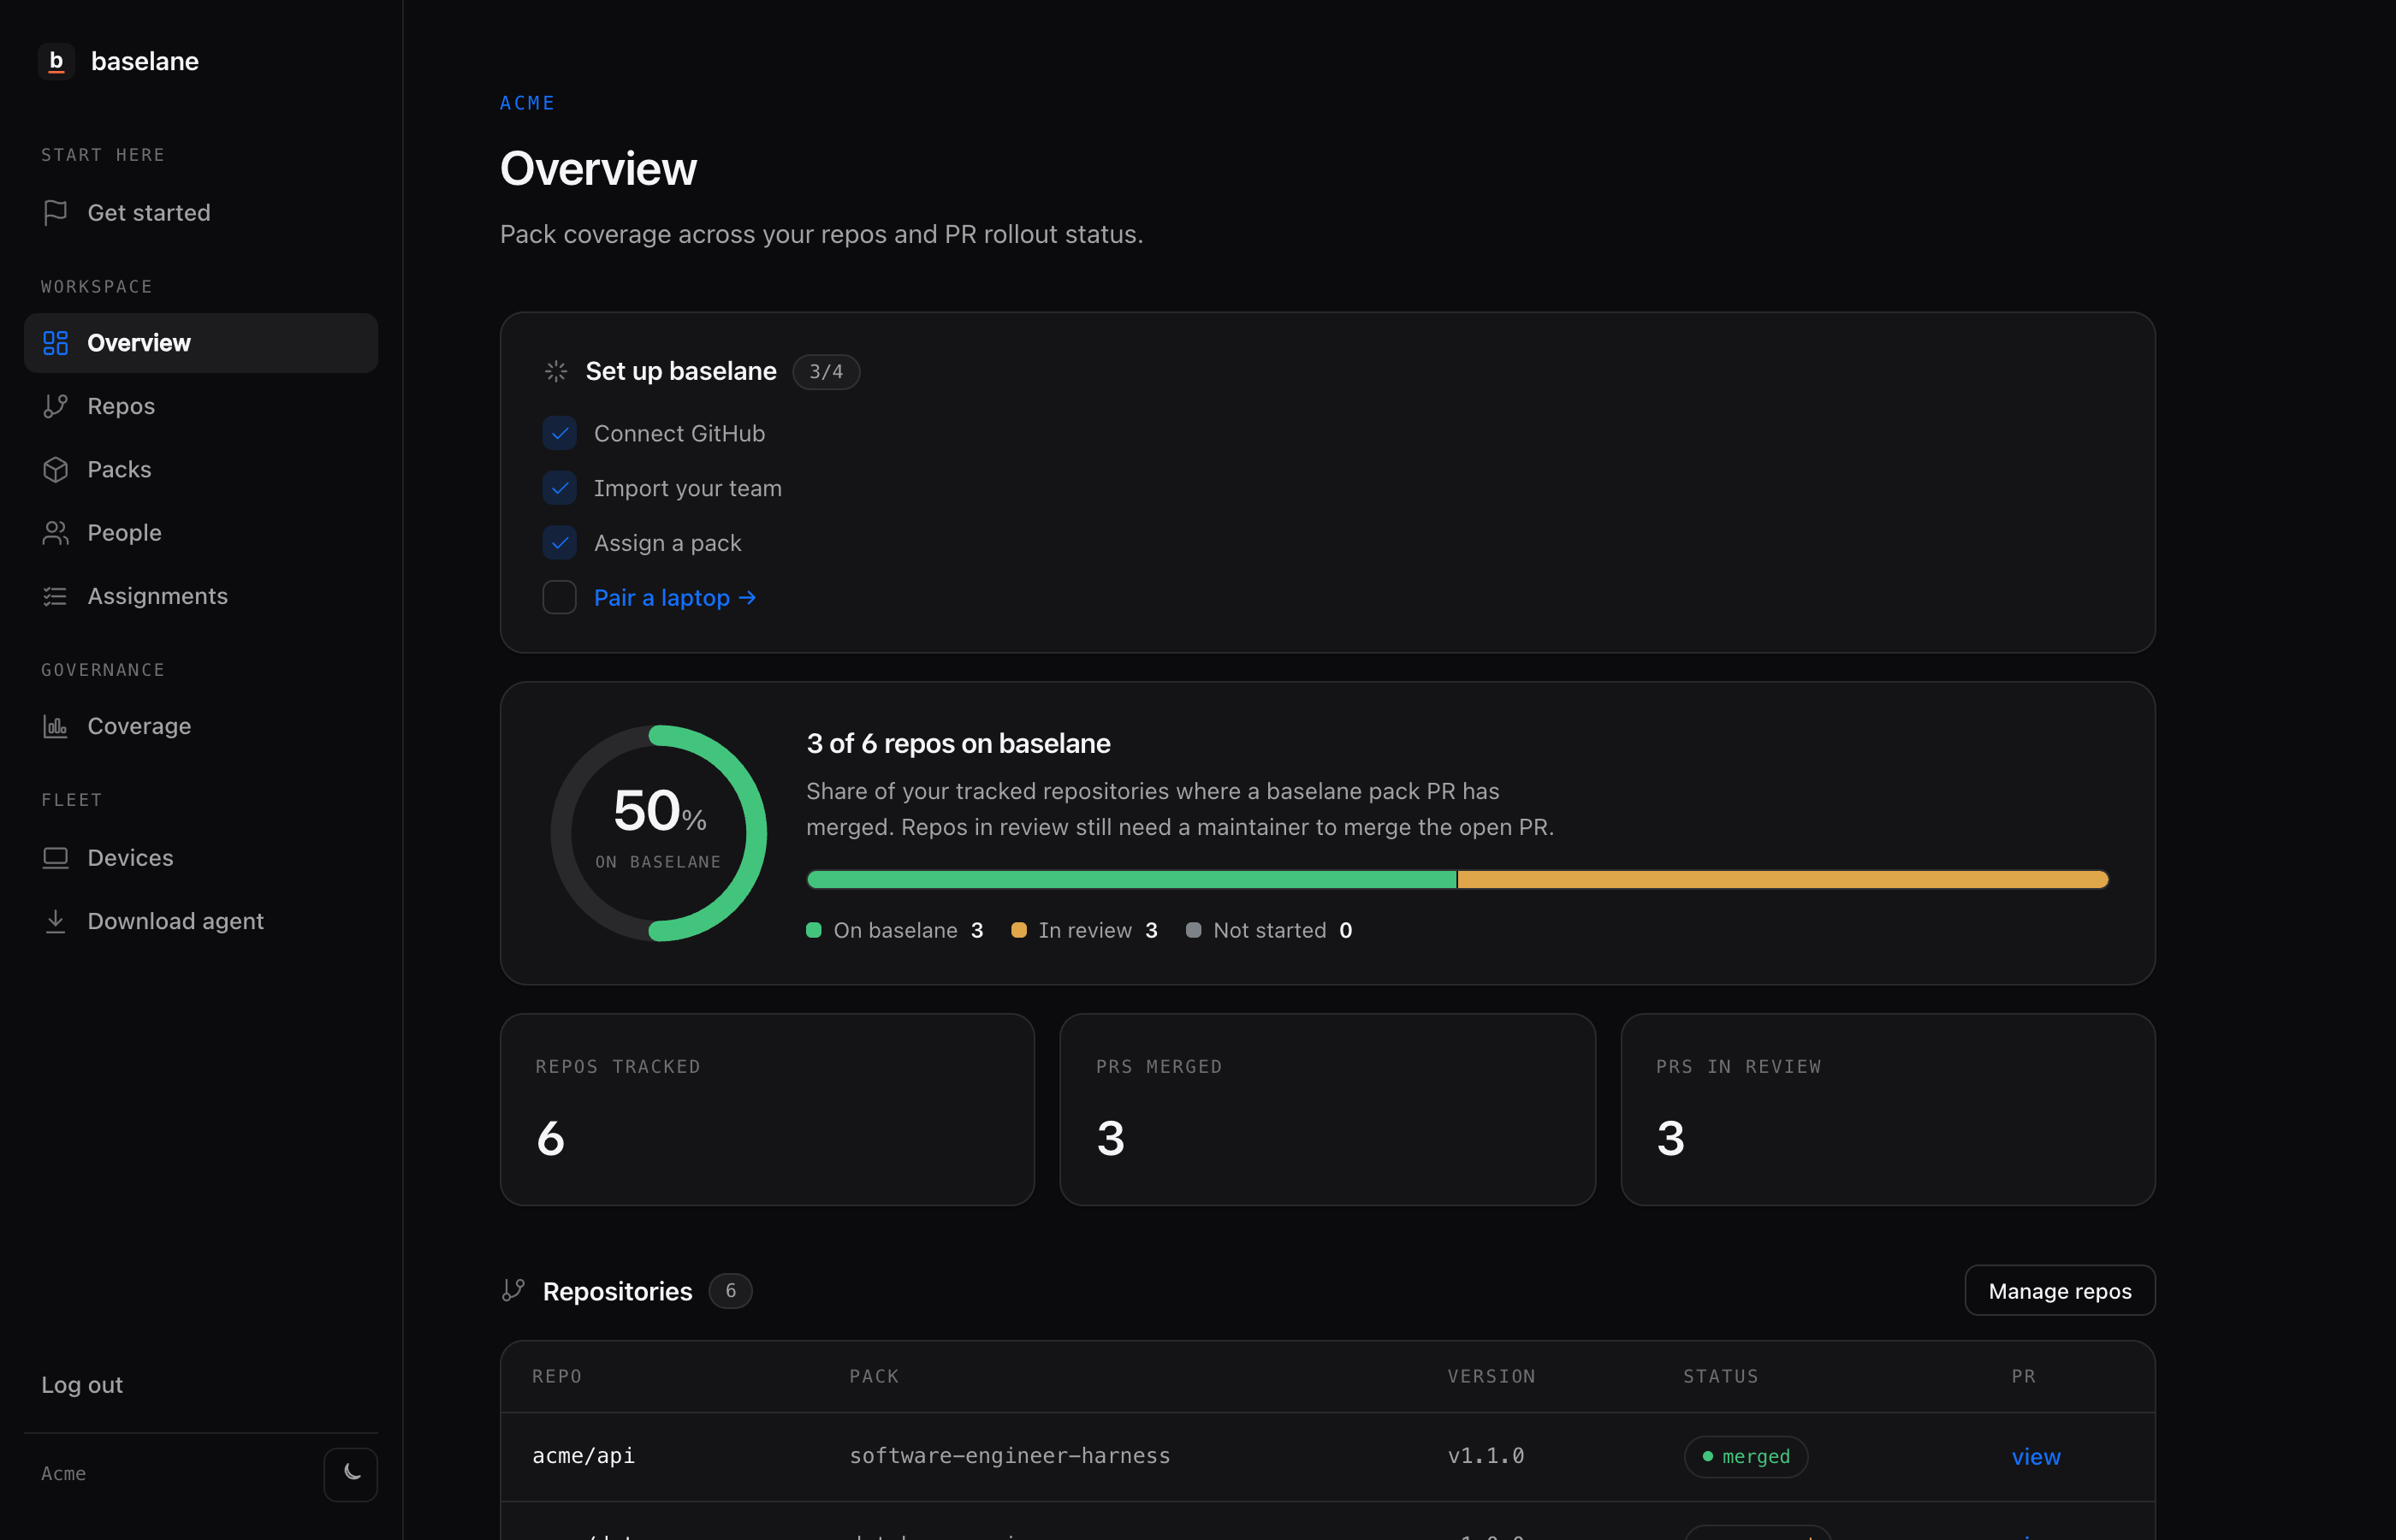Click the REPO column header
The width and height of the screenshot is (2396, 1540).
[557, 1376]
